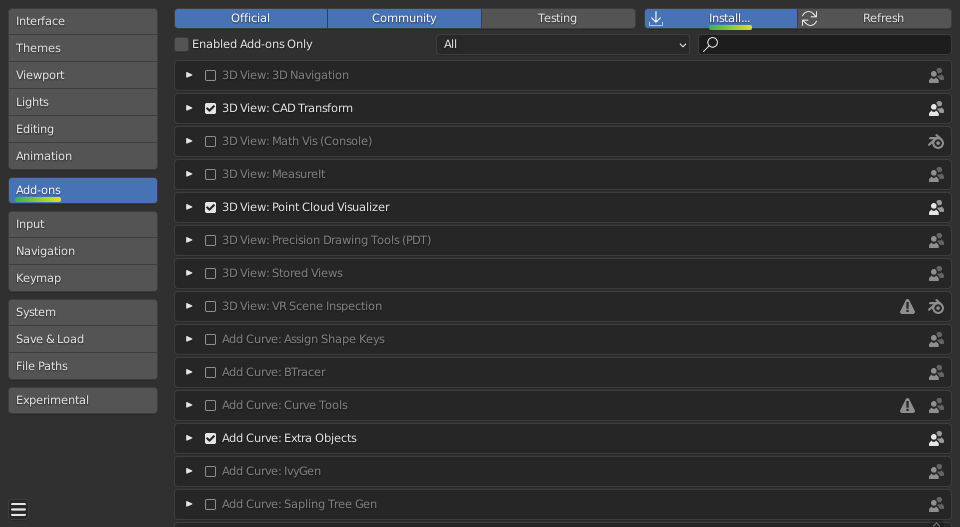This screenshot has height=527, width=960.
Task: Click the download arrow icon beside Install
Action: [x=656, y=18]
